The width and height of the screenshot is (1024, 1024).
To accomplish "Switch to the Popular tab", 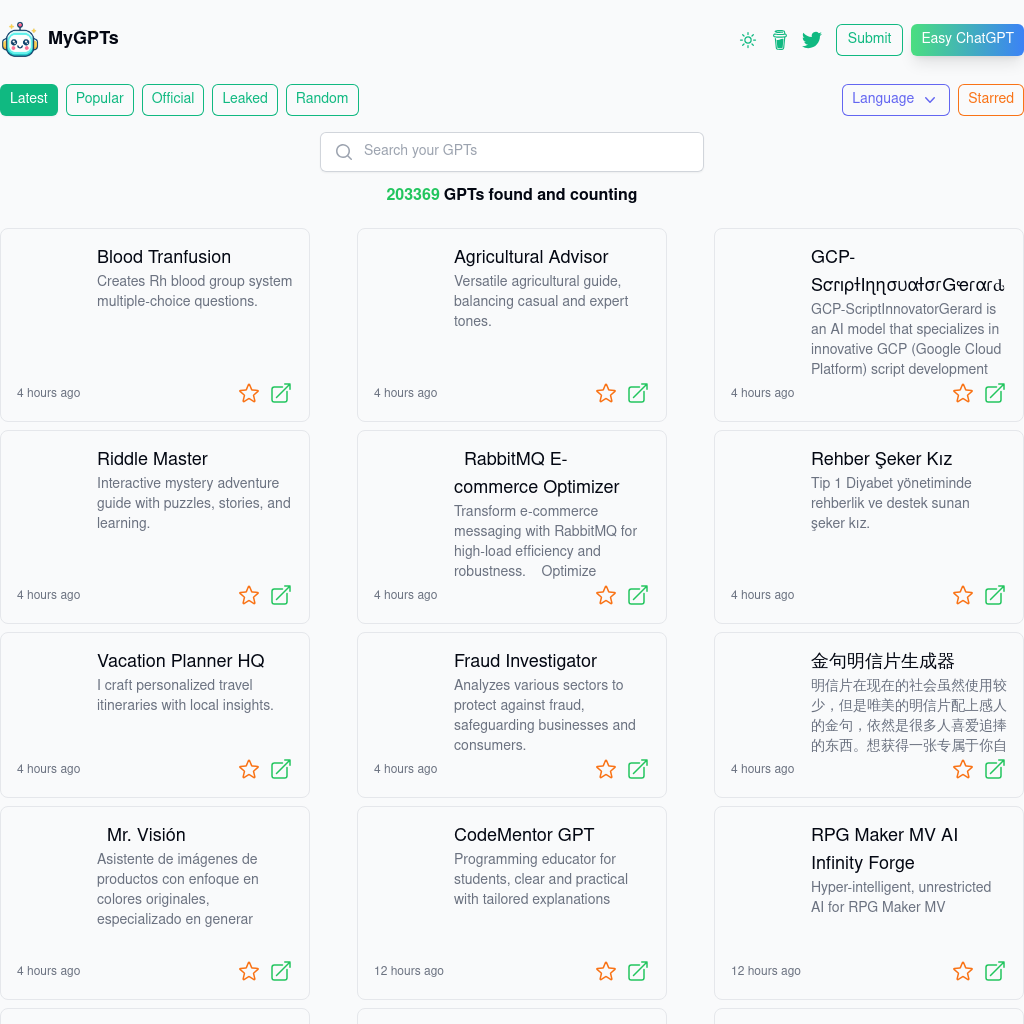I will point(100,99).
